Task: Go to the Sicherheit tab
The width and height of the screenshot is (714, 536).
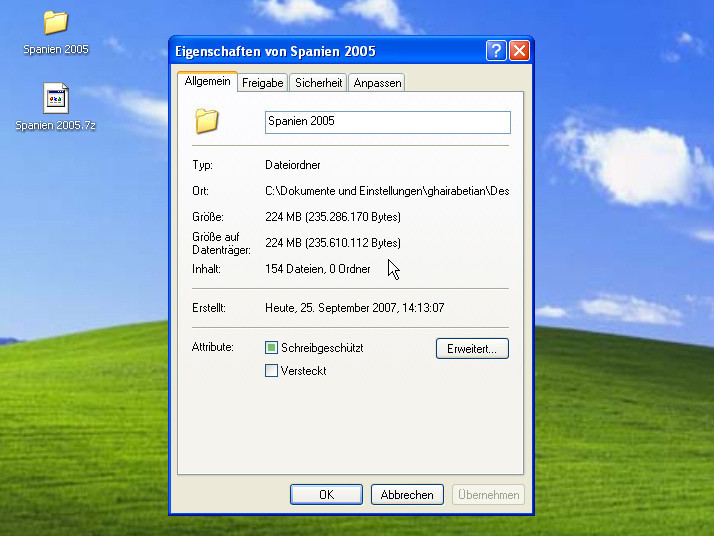Action: click(318, 83)
